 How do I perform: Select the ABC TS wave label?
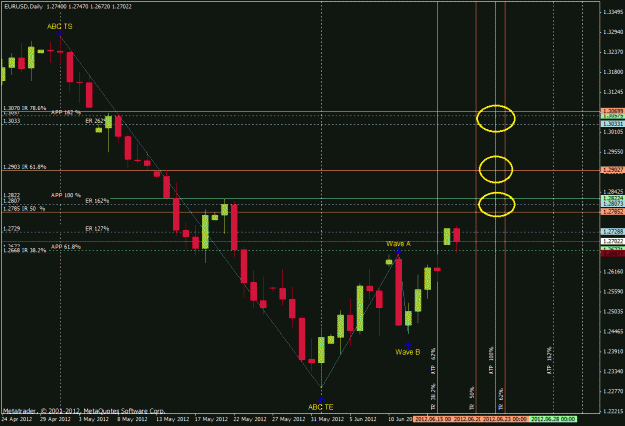pyautogui.click(x=60, y=26)
